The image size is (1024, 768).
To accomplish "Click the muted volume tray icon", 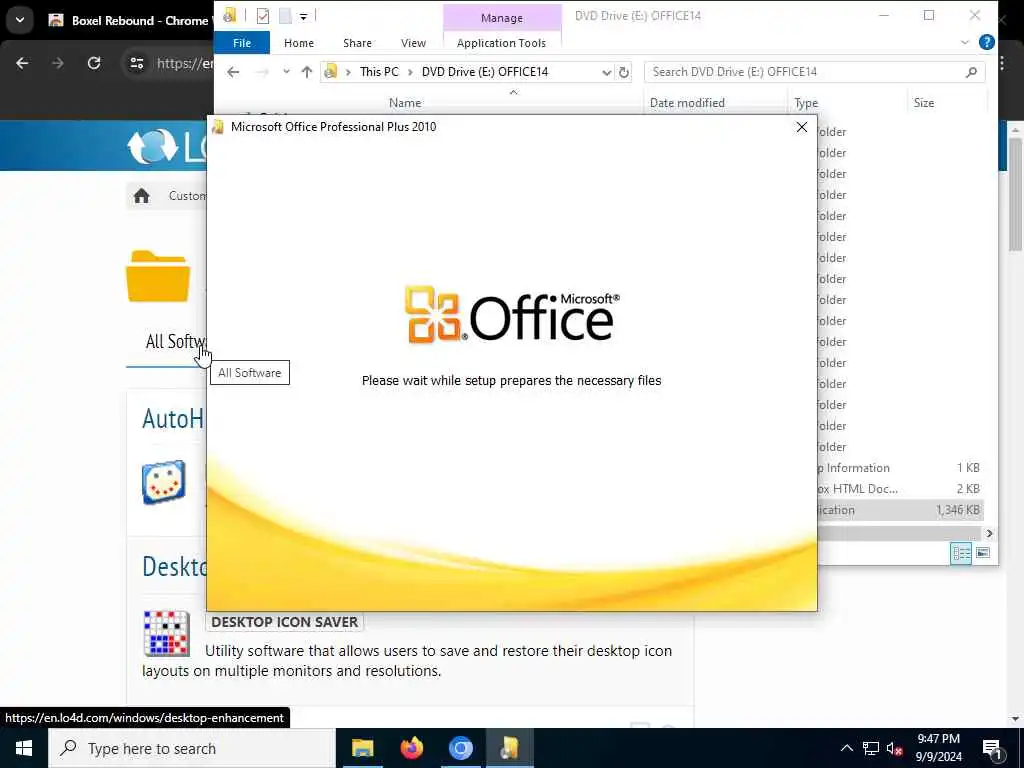I will click(895, 748).
